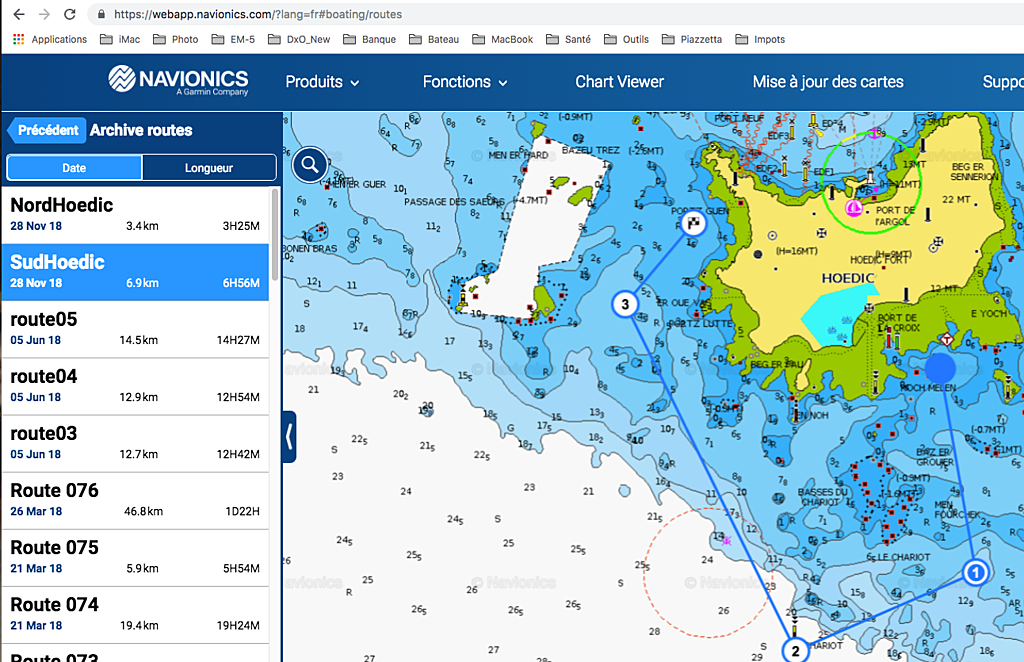Open route04 from the archive
This screenshot has width=1024, height=662.
[135, 386]
